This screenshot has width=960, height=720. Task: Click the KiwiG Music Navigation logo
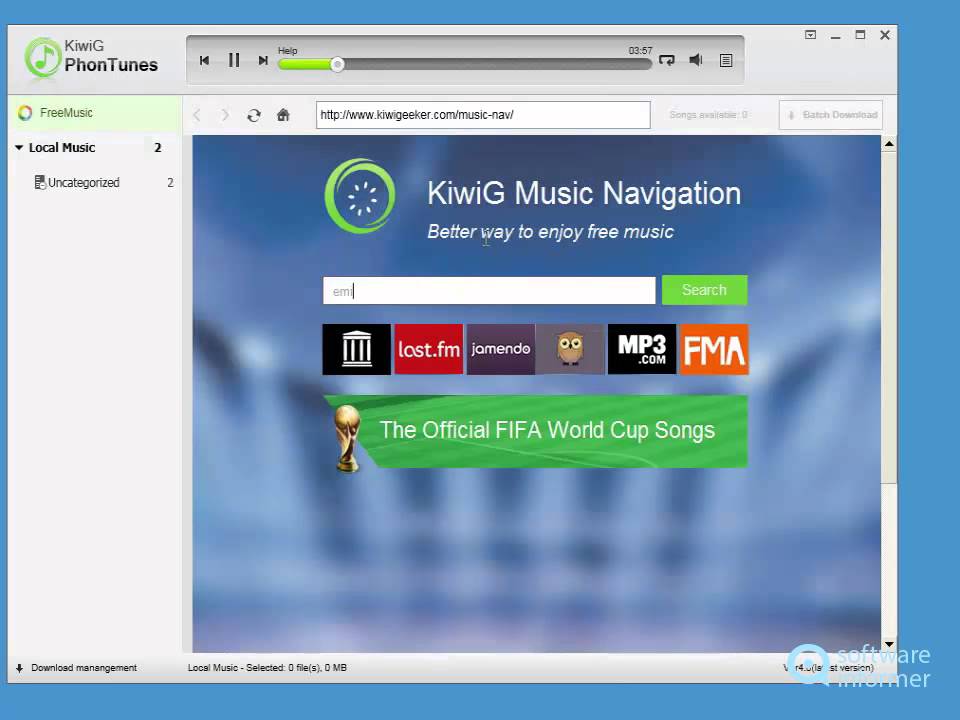click(x=360, y=196)
